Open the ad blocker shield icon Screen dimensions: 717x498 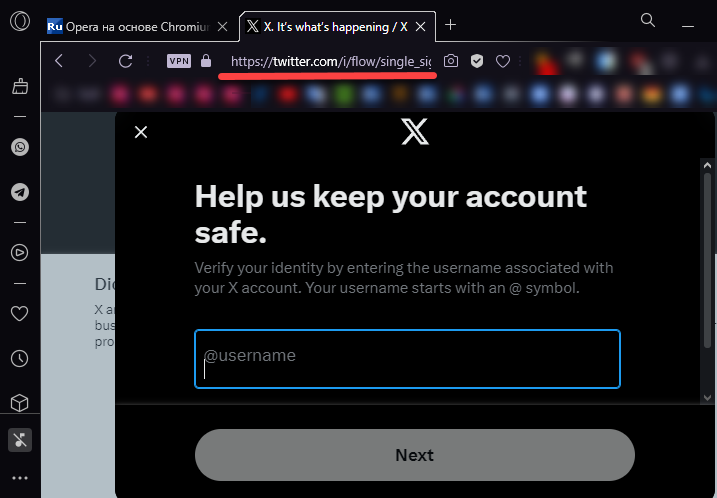477,61
